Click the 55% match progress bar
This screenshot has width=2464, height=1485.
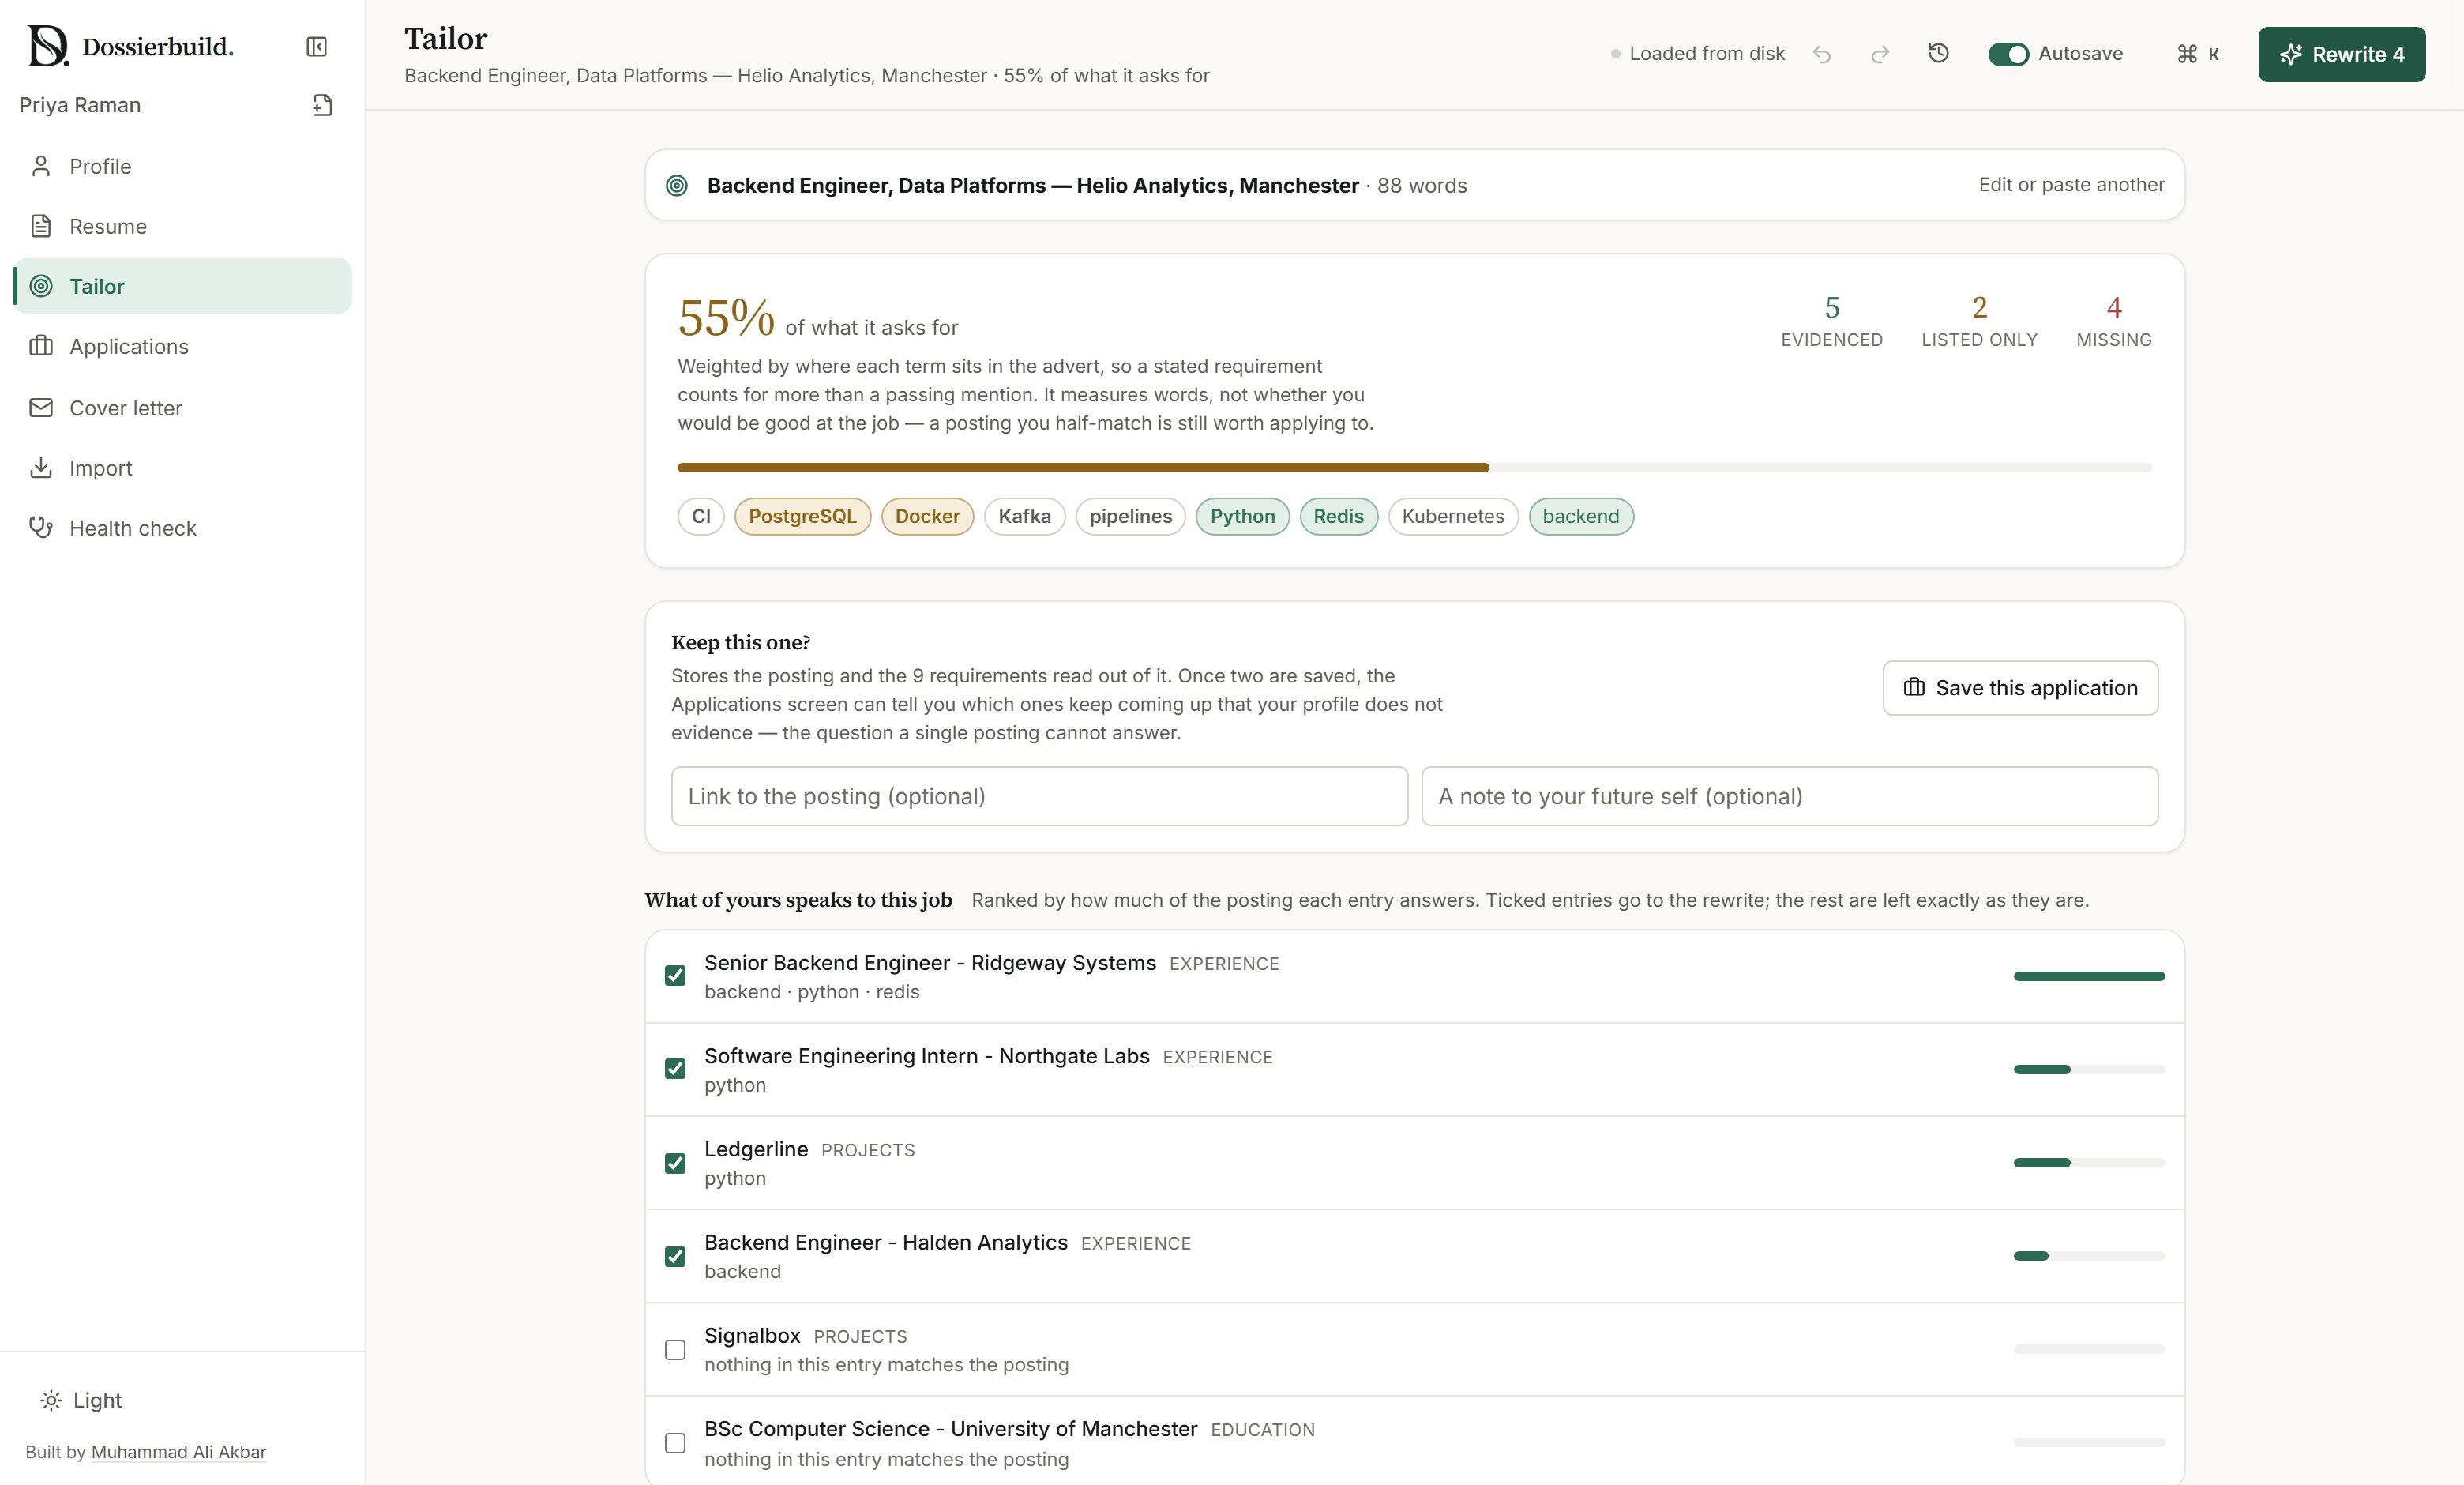[1414, 467]
